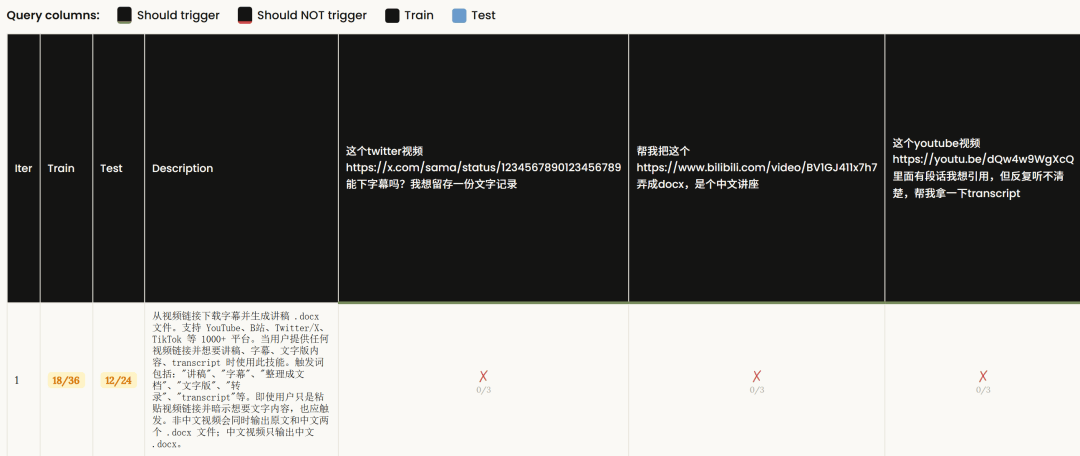
Task: Select the 'Test' legend label
Action: tap(483, 16)
